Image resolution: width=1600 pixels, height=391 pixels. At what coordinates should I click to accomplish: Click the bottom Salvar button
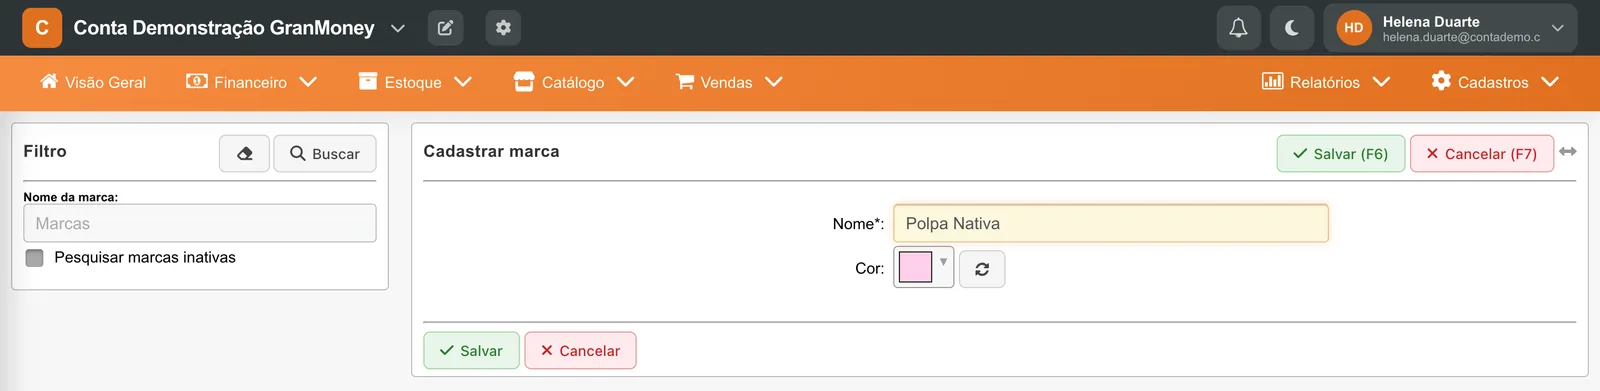tap(471, 351)
